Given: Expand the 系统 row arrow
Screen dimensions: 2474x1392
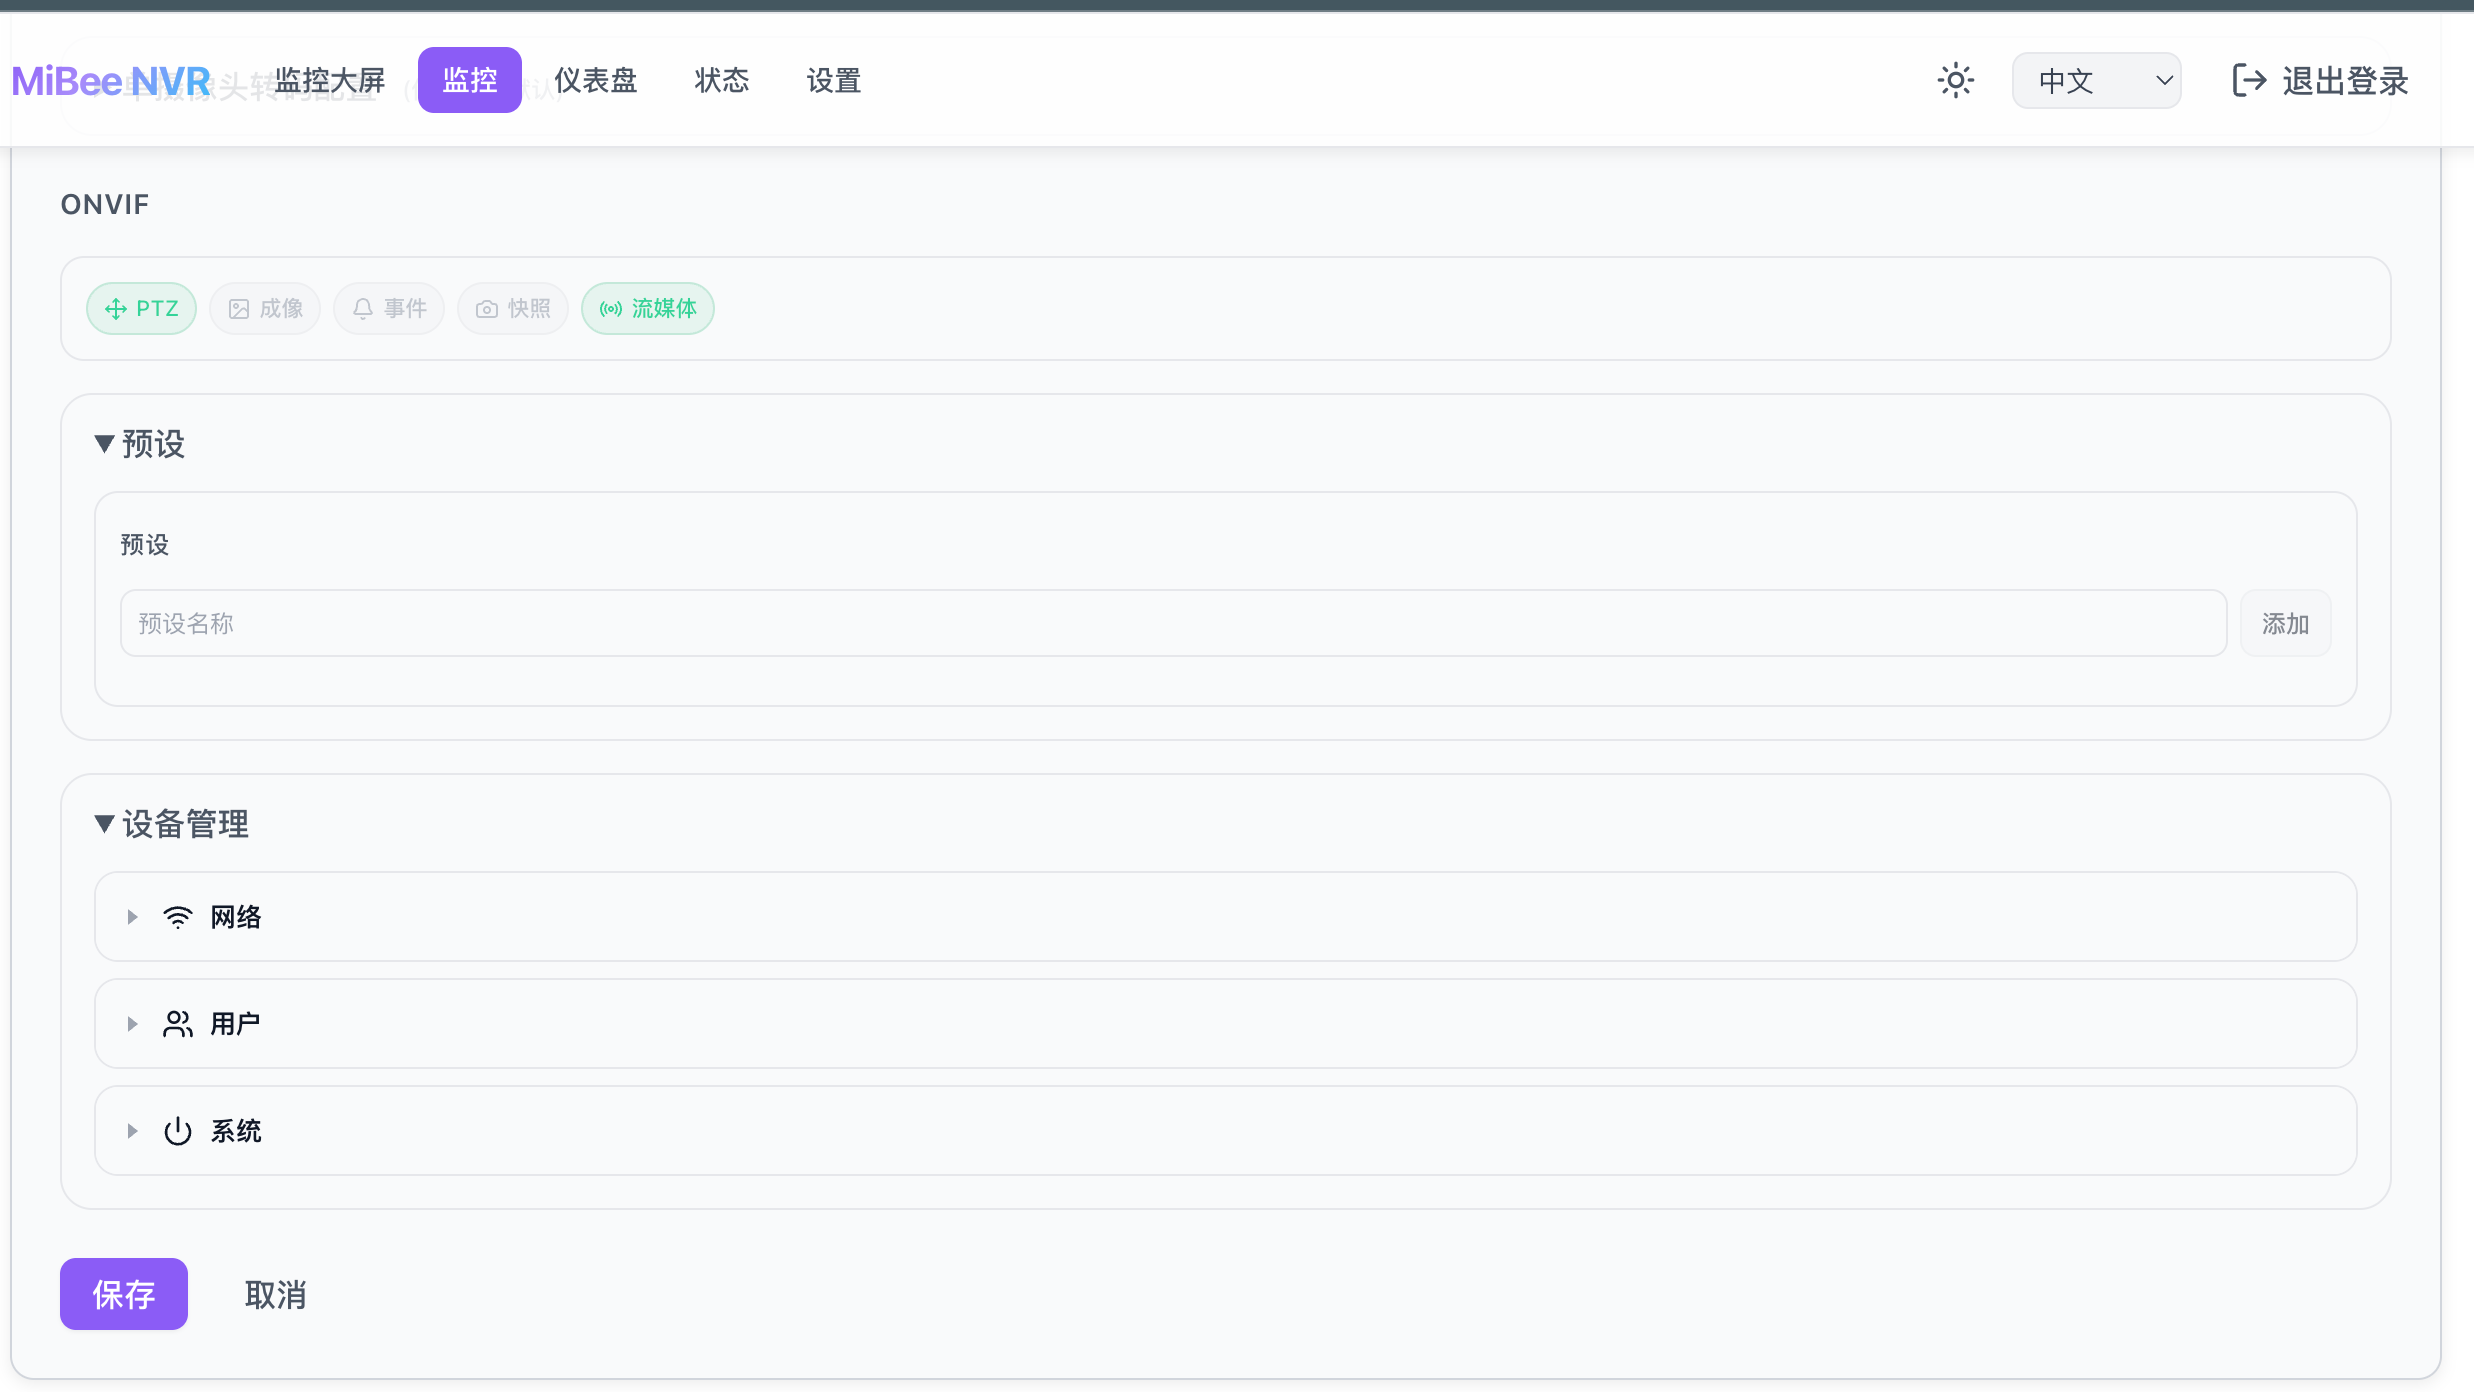Looking at the screenshot, I should click(132, 1131).
